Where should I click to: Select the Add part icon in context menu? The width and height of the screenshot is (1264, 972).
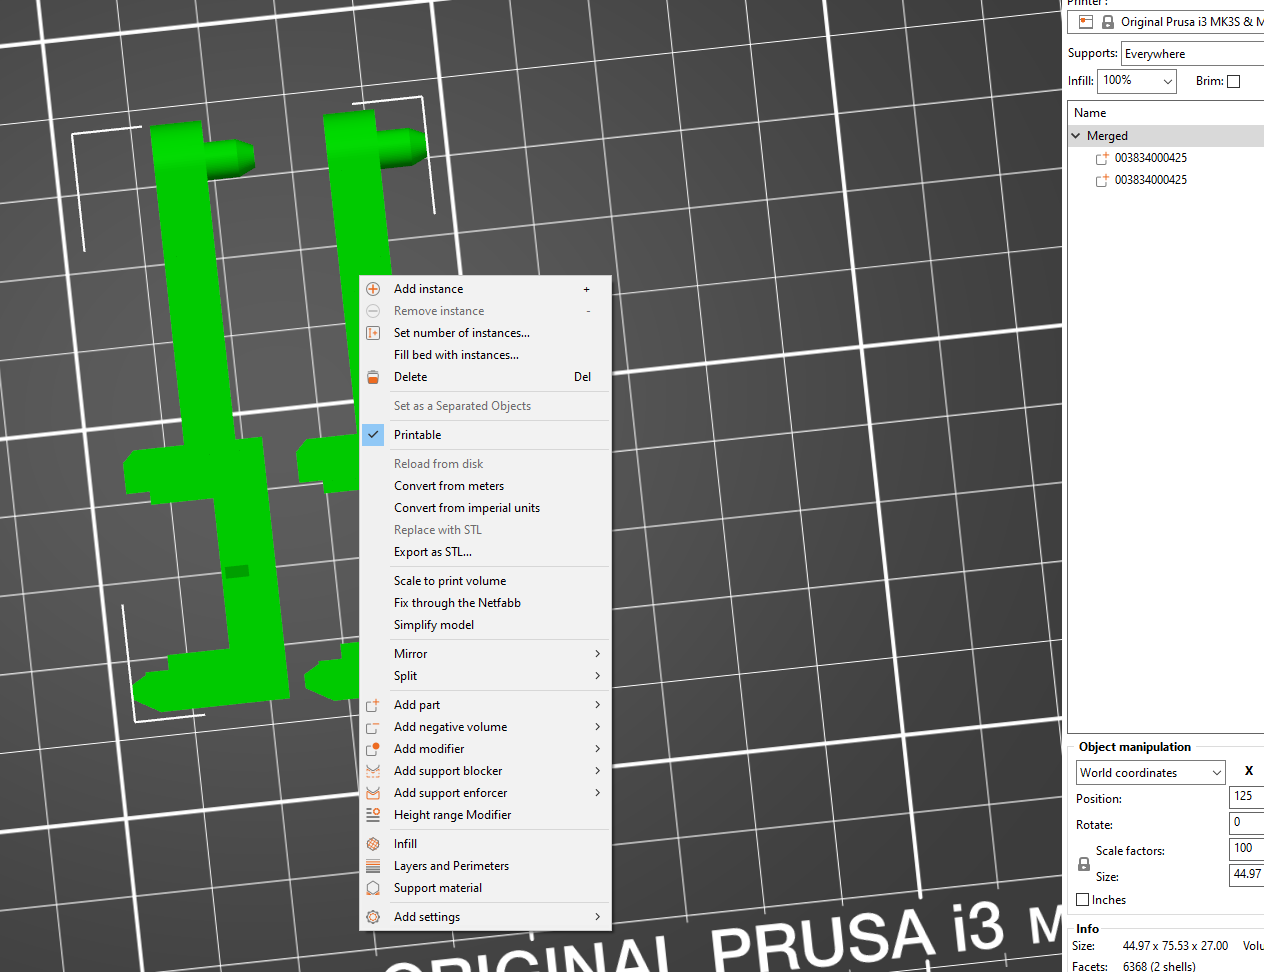click(373, 704)
